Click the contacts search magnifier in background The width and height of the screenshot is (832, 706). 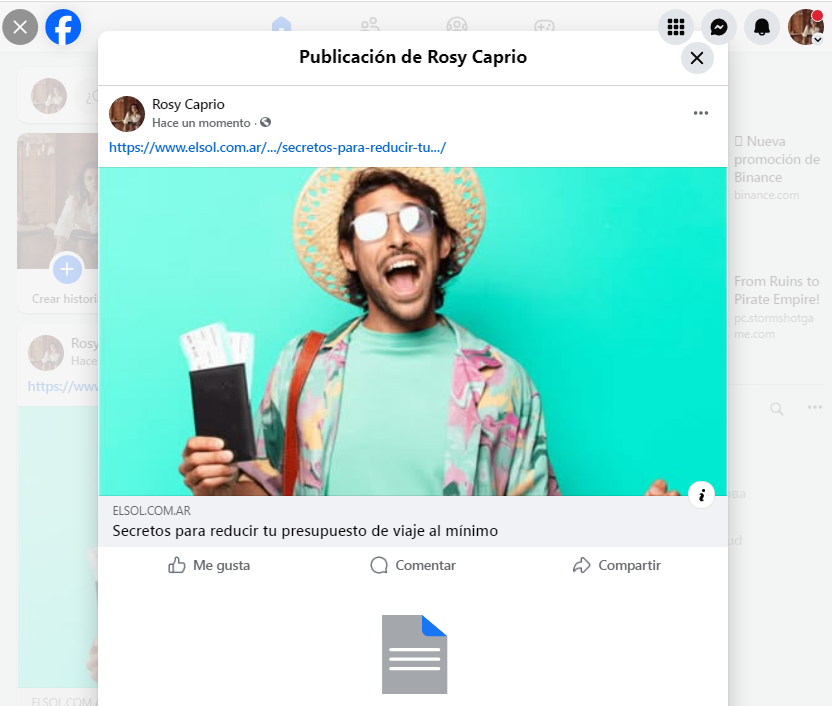click(x=776, y=408)
